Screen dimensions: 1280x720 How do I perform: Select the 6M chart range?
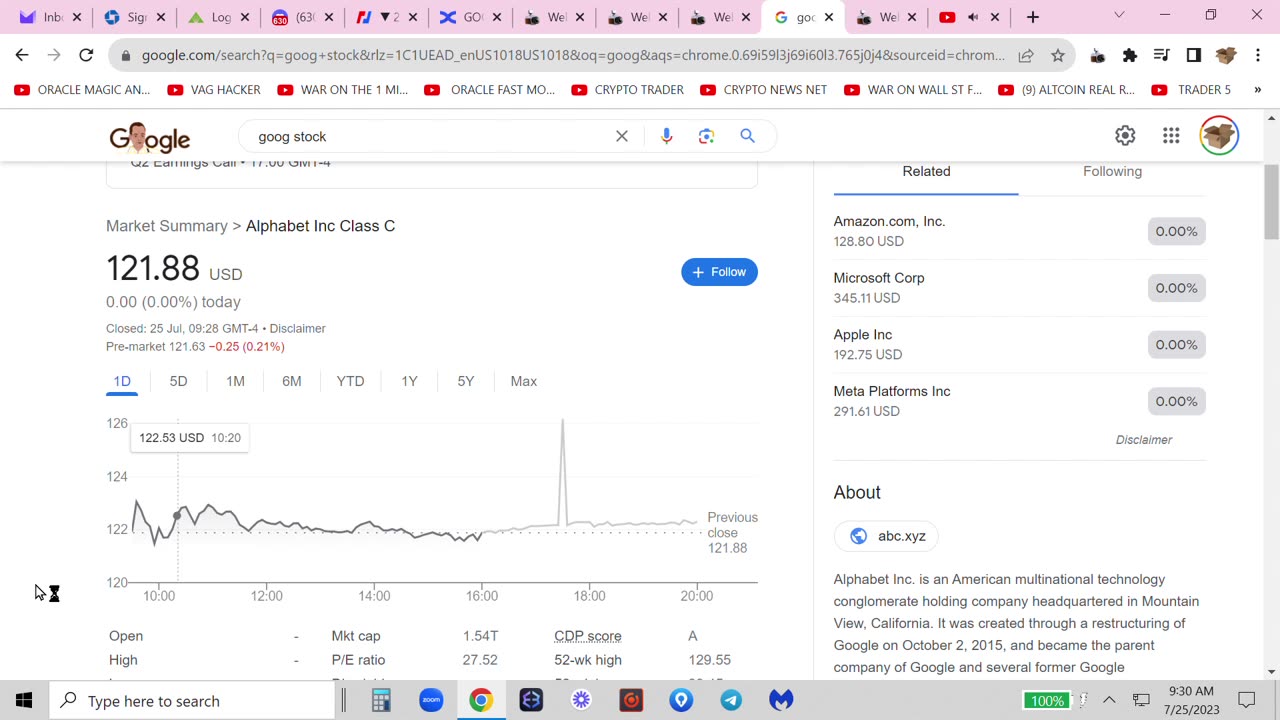coord(292,381)
